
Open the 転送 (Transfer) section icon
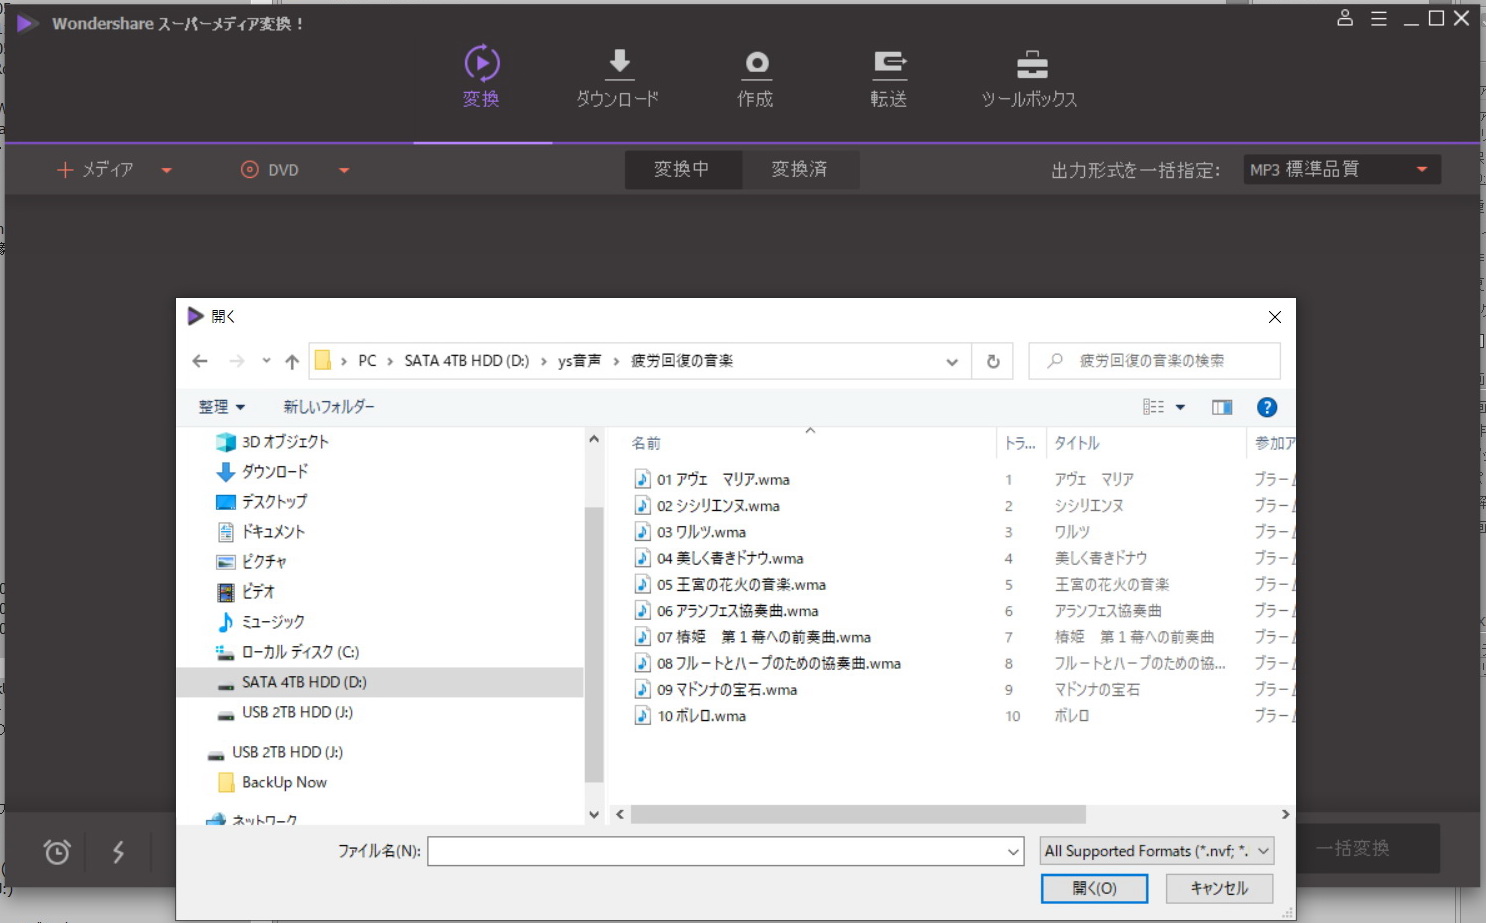pyautogui.click(x=888, y=65)
